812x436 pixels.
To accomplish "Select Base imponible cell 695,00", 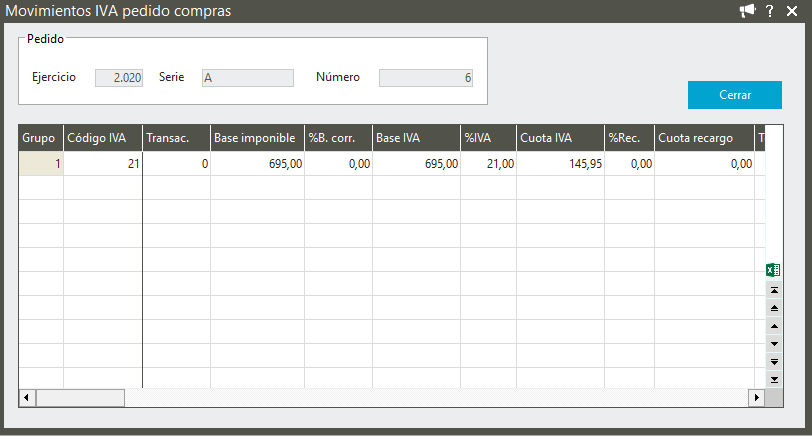I will (257, 164).
